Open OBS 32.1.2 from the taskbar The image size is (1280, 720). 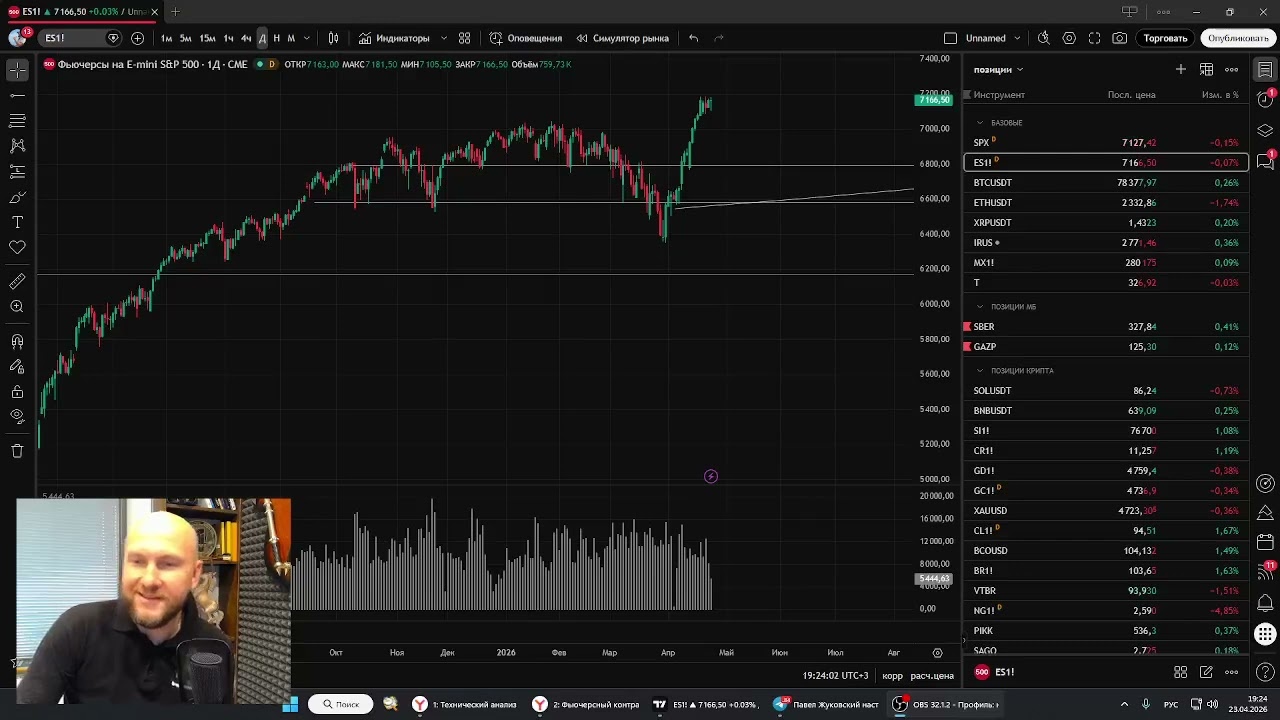point(945,704)
